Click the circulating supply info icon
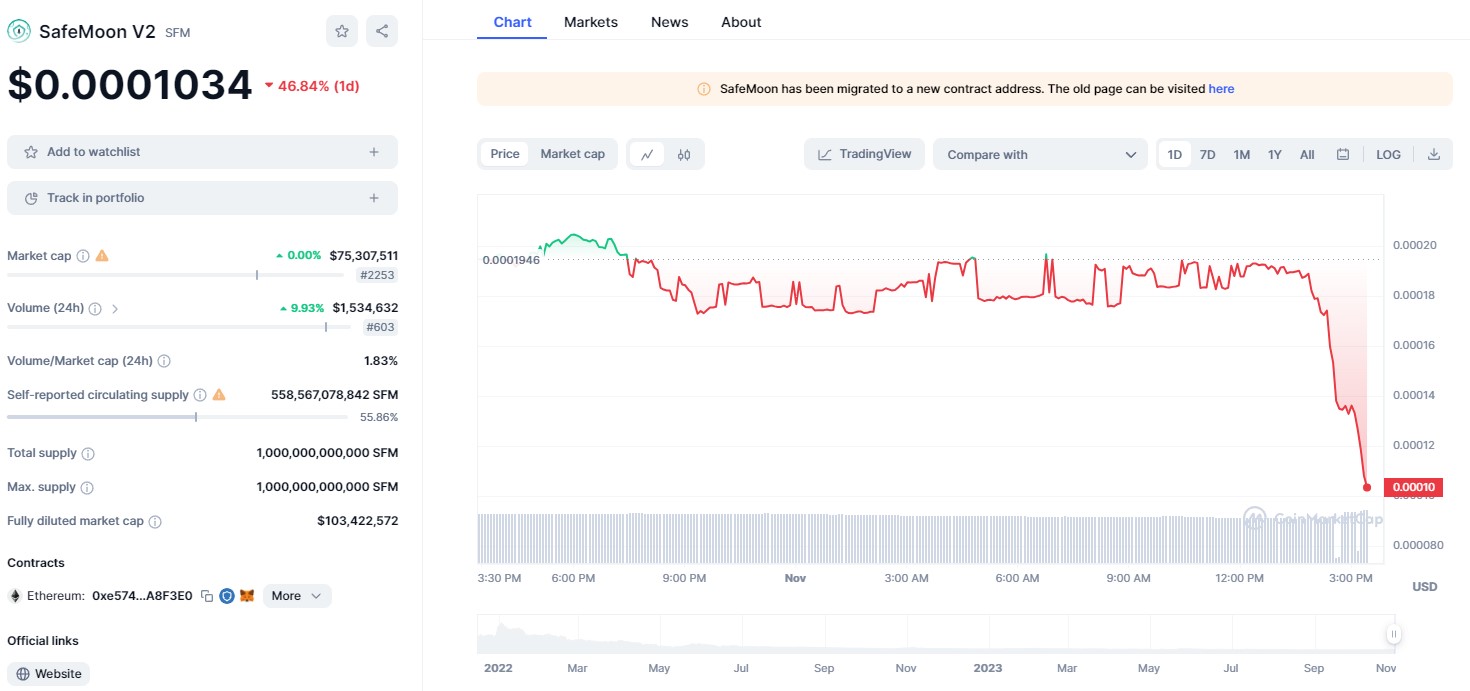The image size is (1470, 691). click(200, 395)
